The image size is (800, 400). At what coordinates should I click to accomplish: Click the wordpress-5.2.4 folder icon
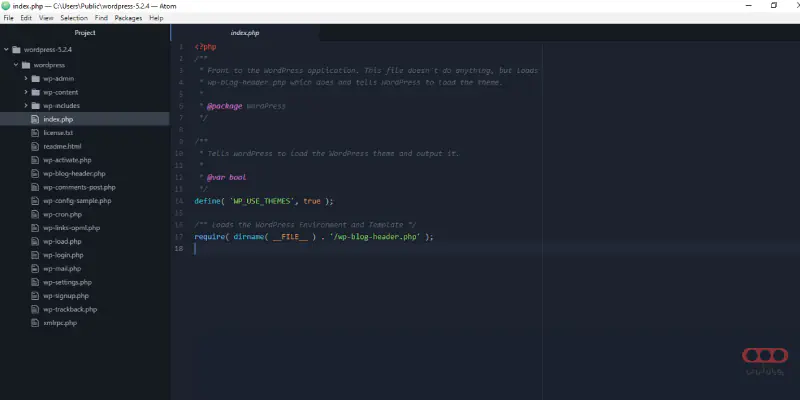pos(16,49)
